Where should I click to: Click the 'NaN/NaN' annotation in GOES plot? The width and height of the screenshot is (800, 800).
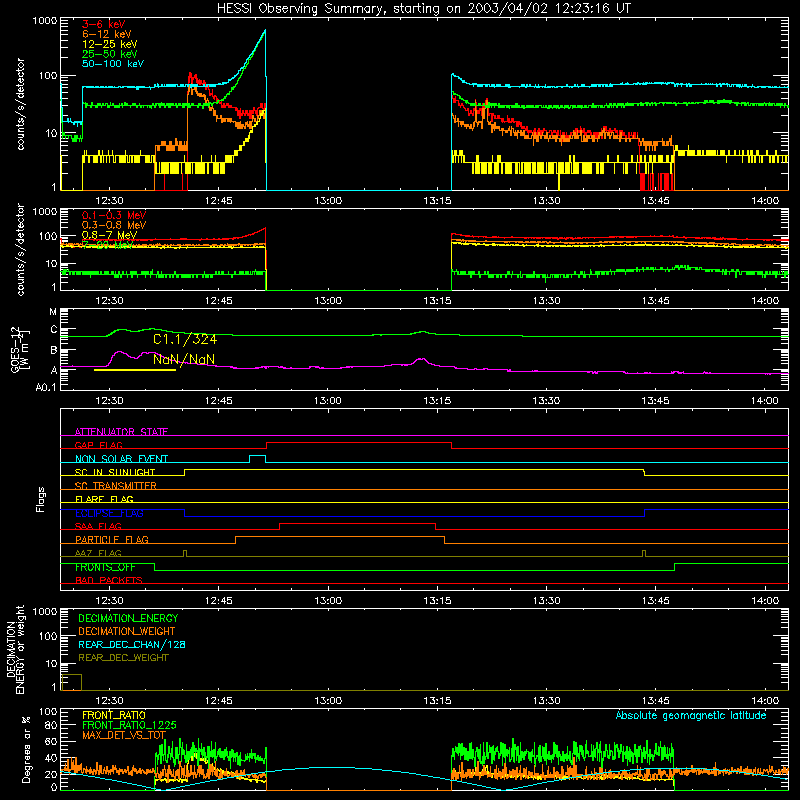tap(184, 359)
